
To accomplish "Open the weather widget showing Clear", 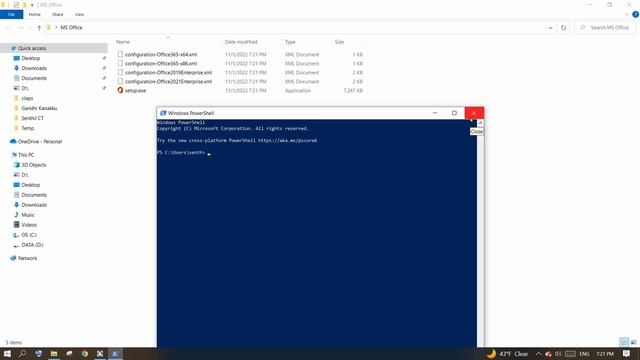I will [x=507, y=354].
